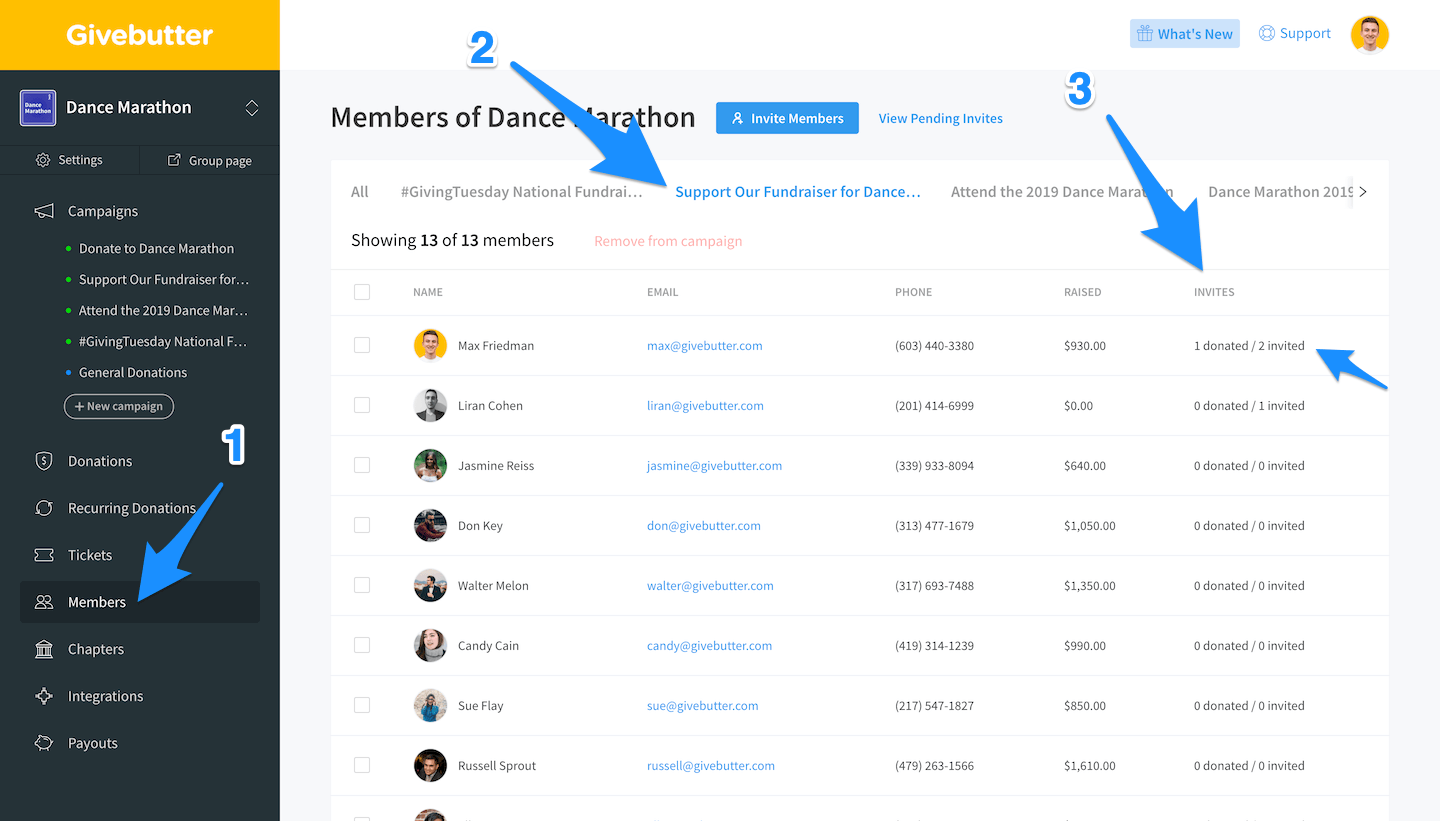Screen dimensions: 1440x821
Task: Check the box for Sue Flay
Action: (362, 705)
